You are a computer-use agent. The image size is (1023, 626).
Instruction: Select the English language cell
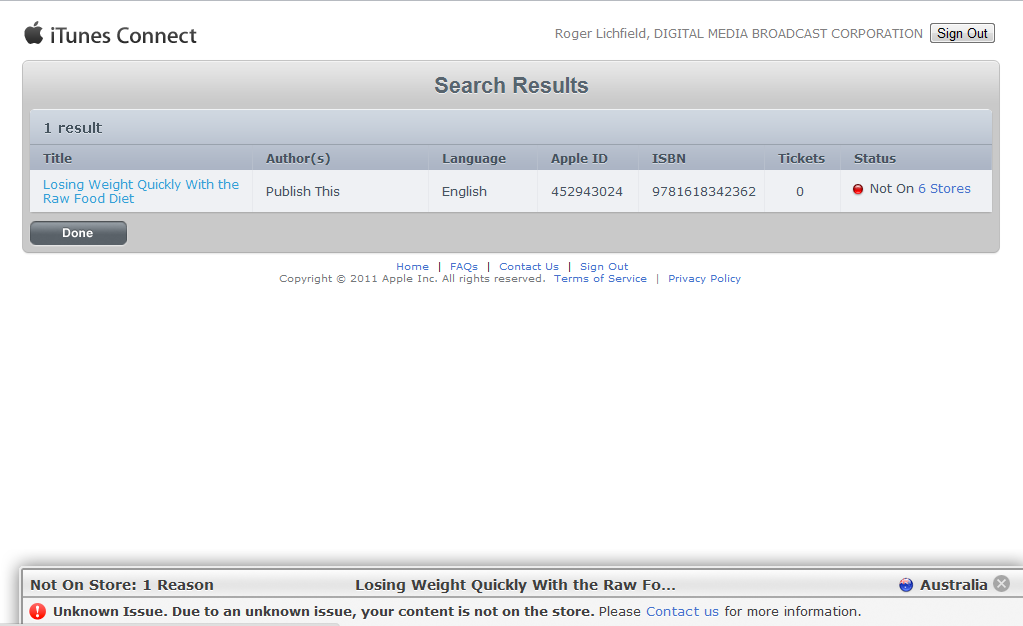coord(464,191)
